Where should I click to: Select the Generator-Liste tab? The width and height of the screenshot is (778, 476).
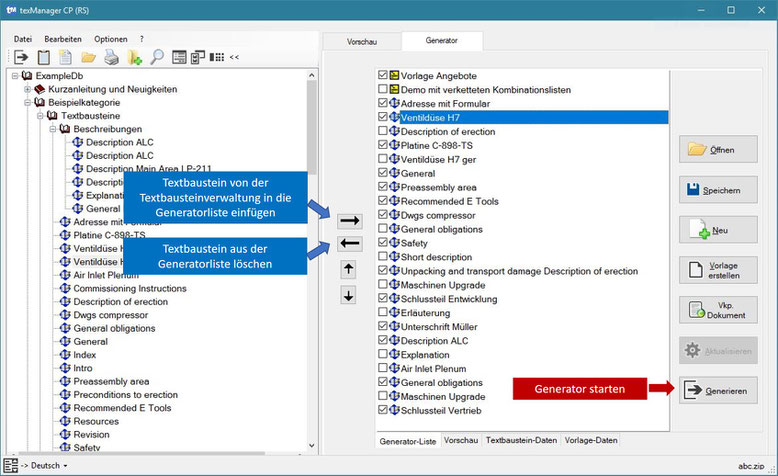pyautogui.click(x=407, y=441)
